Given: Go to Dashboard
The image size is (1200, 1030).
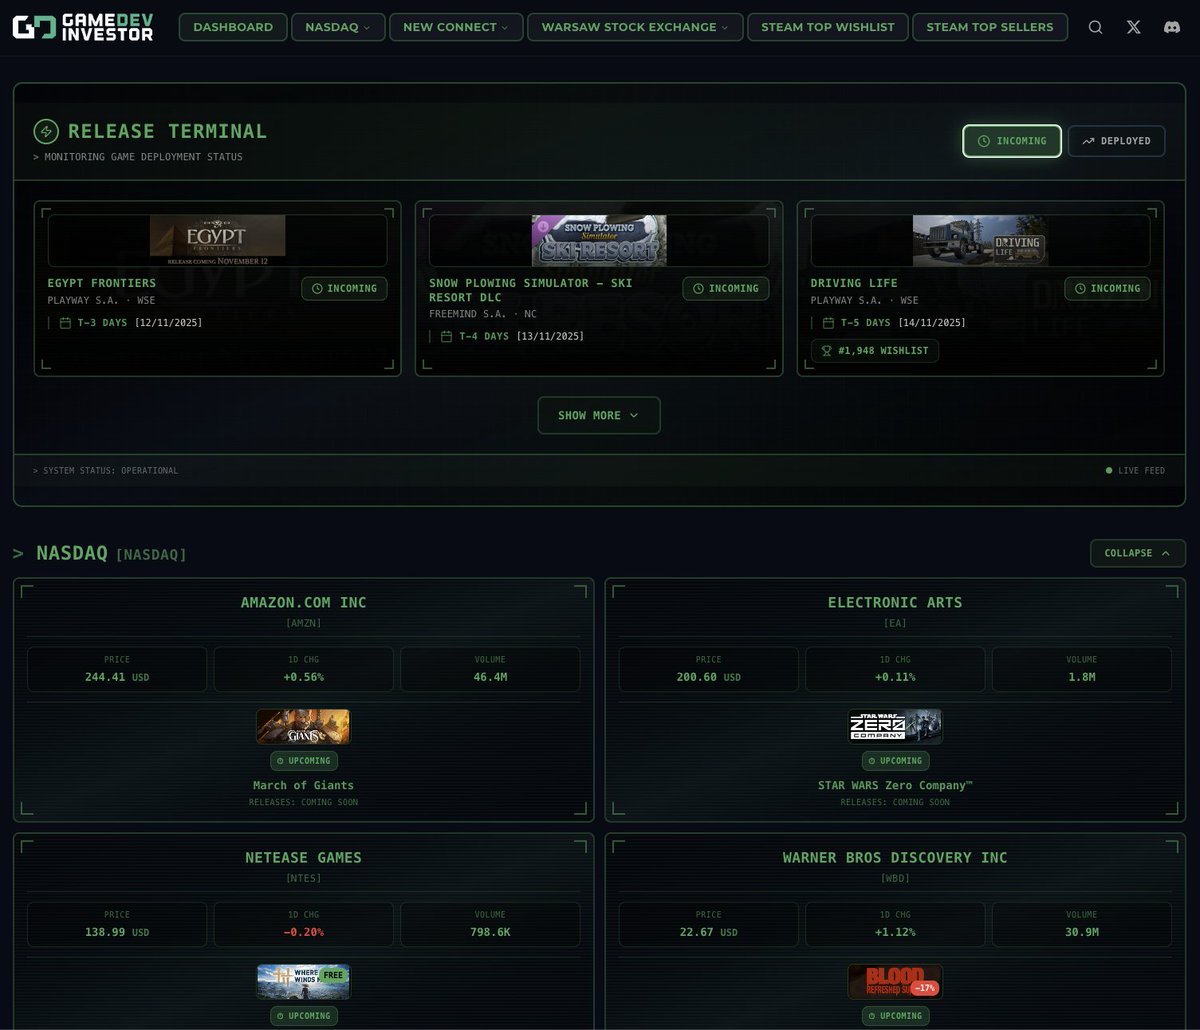Looking at the screenshot, I should point(233,27).
